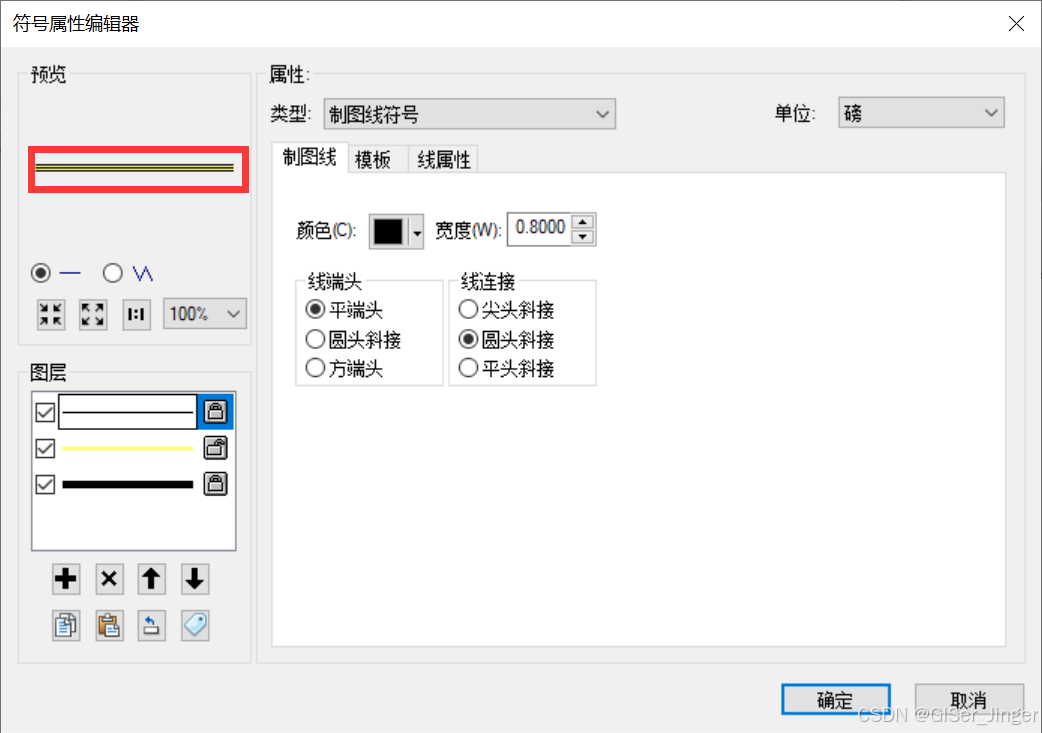The width and height of the screenshot is (1042, 733).
Task: Click the add layer plus icon
Action: [x=66, y=579]
